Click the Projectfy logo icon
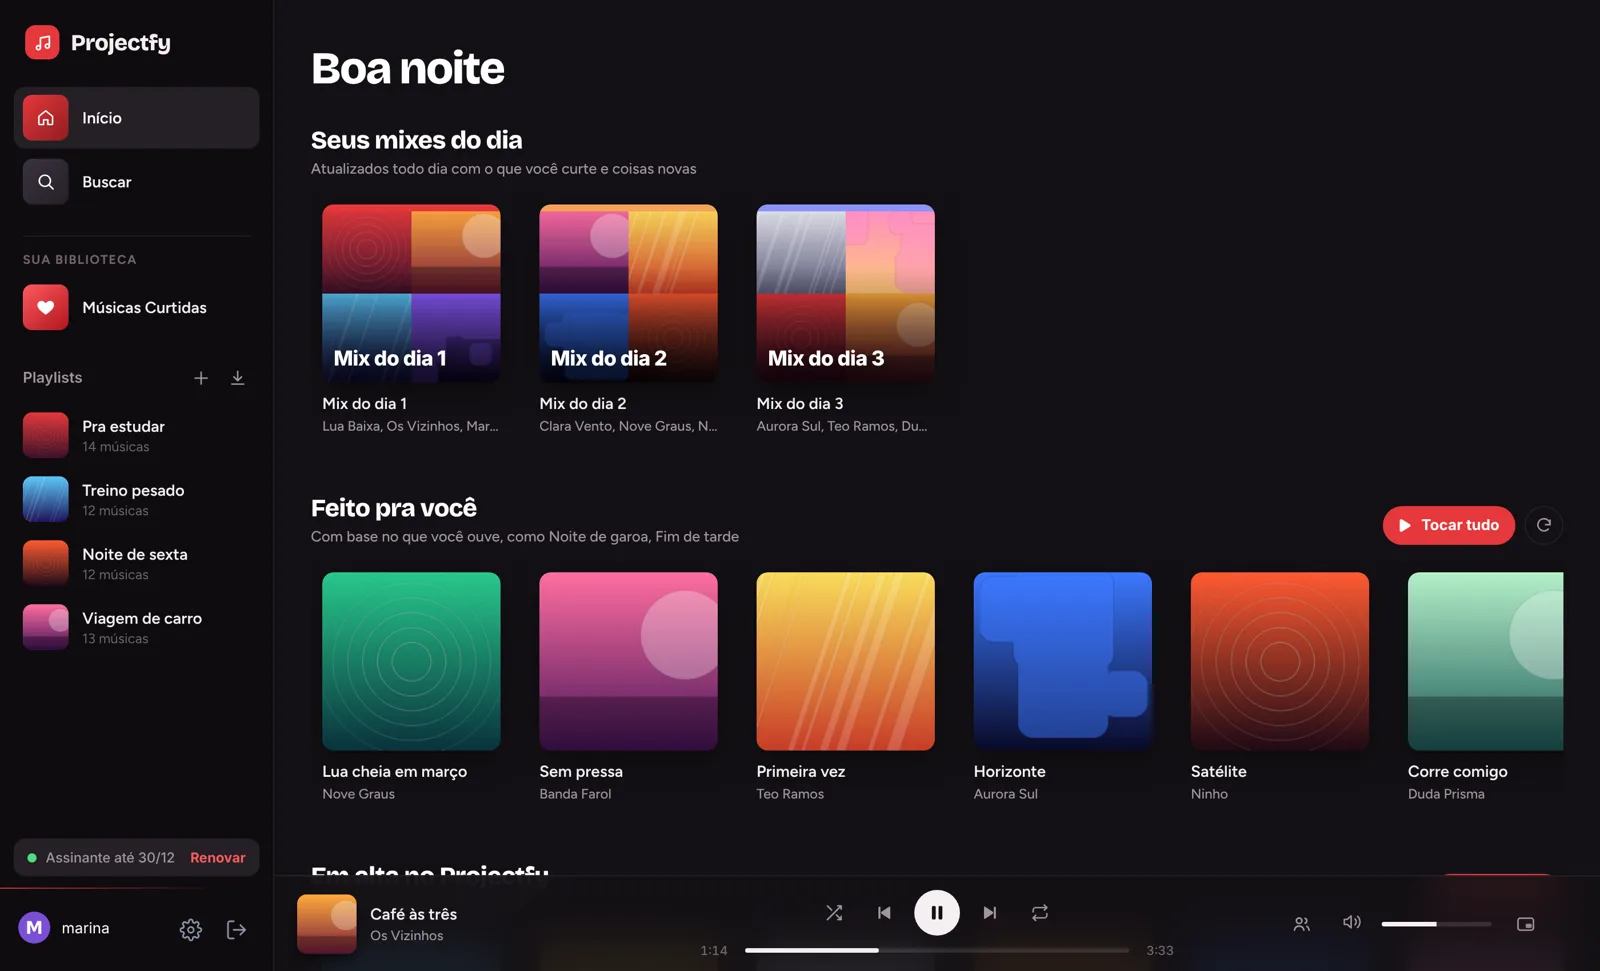This screenshot has width=1600, height=971. pyautogui.click(x=42, y=42)
